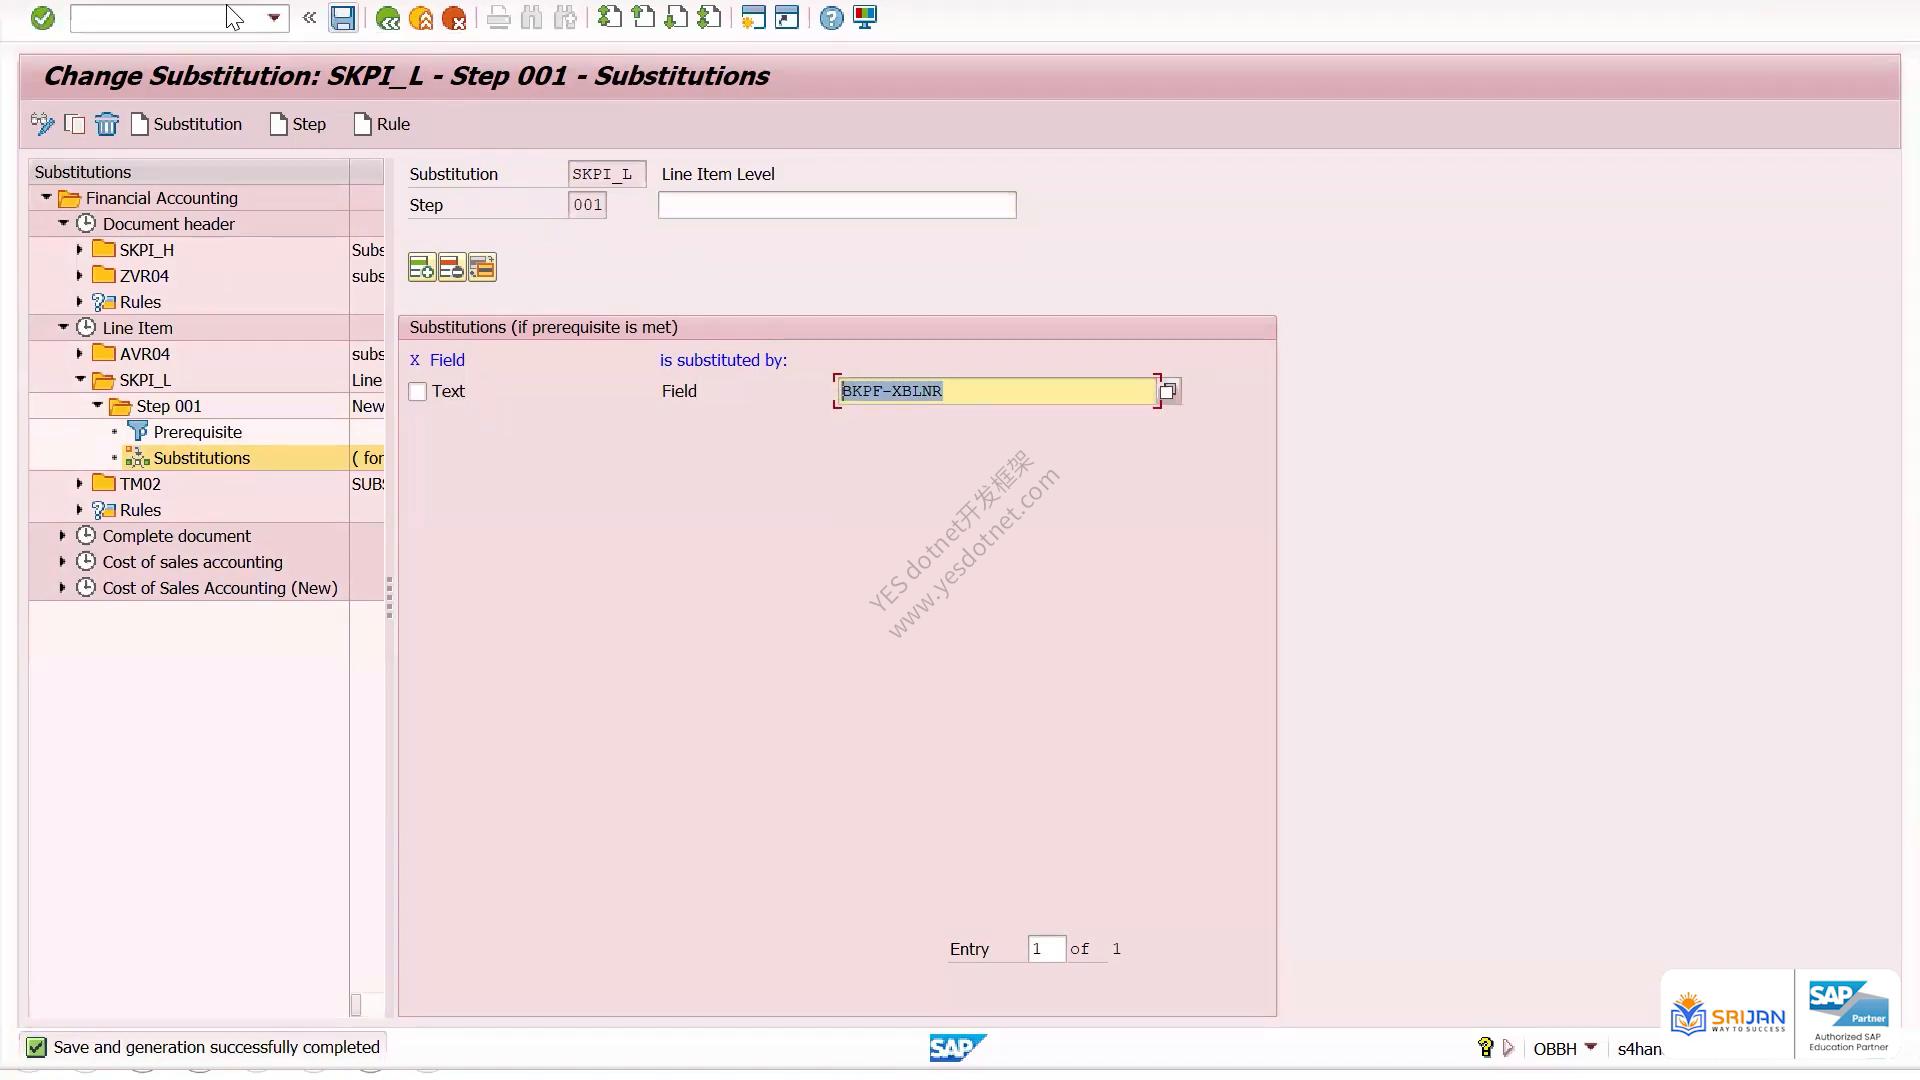Collapse the Financial Accounting folder
Image resolution: width=1920 pixels, height=1080 pixels.
[x=46, y=198]
